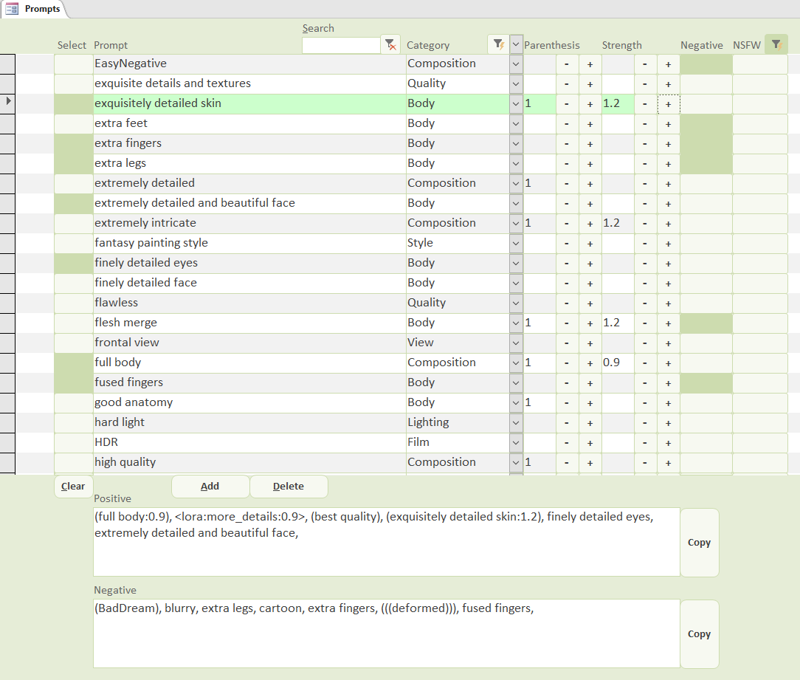Copy the Positive prompt text
800x680 pixels.
click(699, 542)
